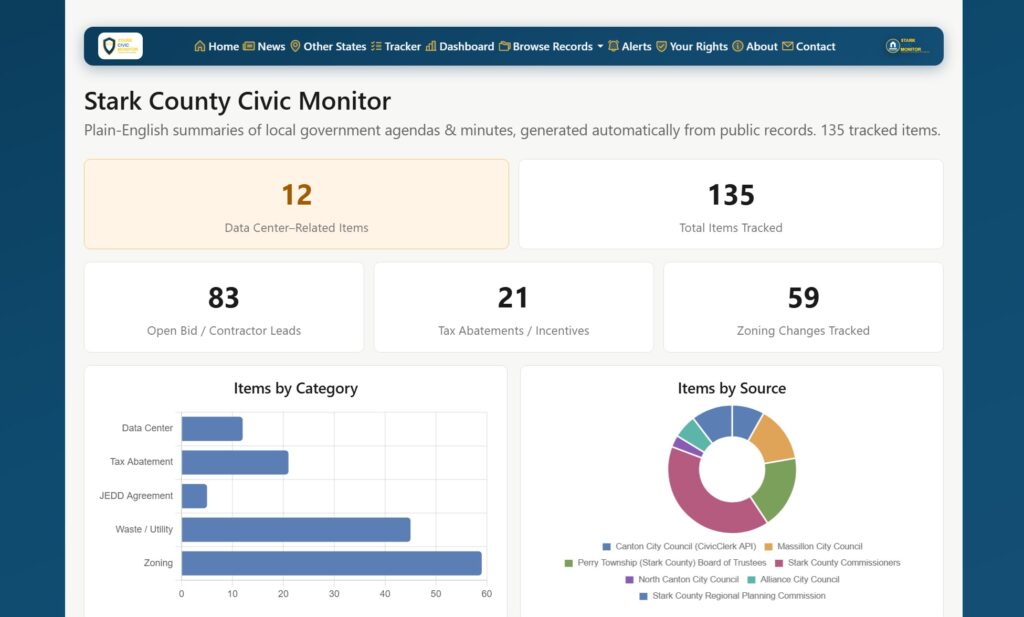Image resolution: width=1024 pixels, height=617 pixels.
Task: Click the JEDD Agreement bar in chart
Action: coord(195,496)
